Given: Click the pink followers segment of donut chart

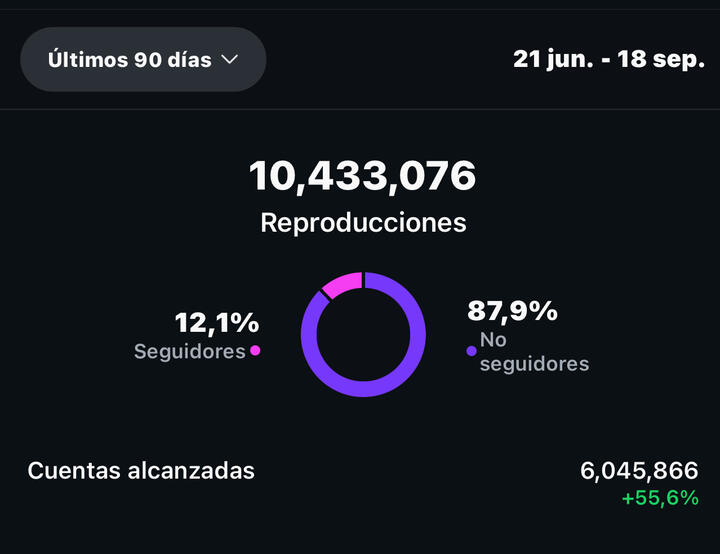Looking at the screenshot, I should (342, 284).
